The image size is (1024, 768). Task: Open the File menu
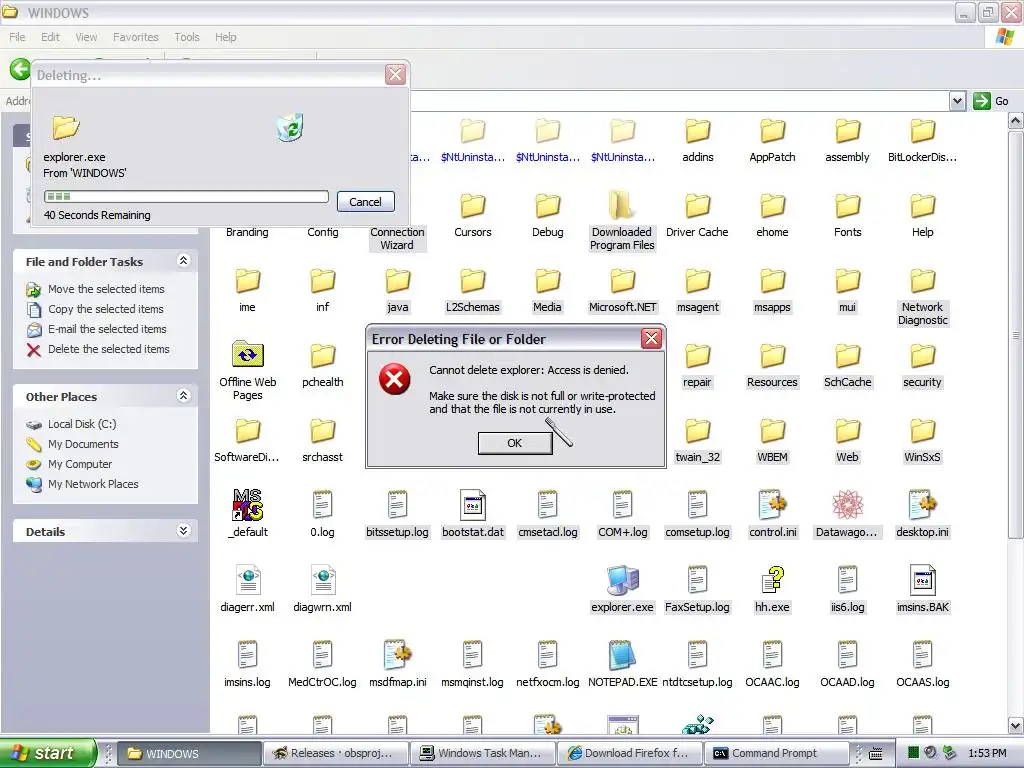click(17, 37)
